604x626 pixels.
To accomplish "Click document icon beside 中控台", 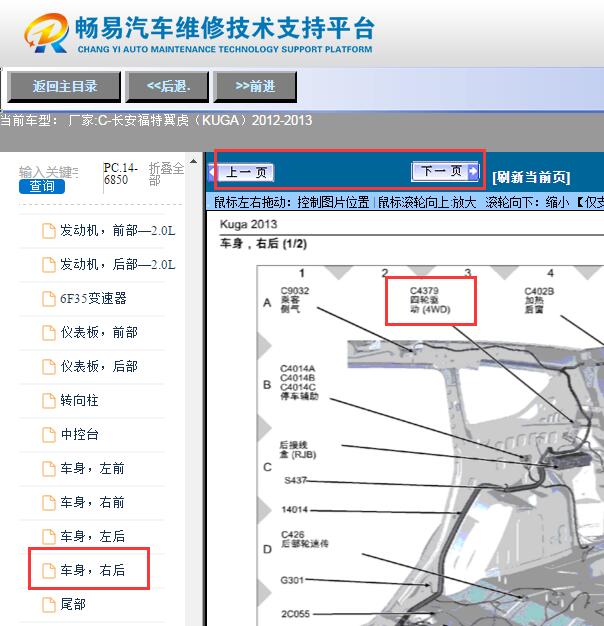I will pos(49,434).
